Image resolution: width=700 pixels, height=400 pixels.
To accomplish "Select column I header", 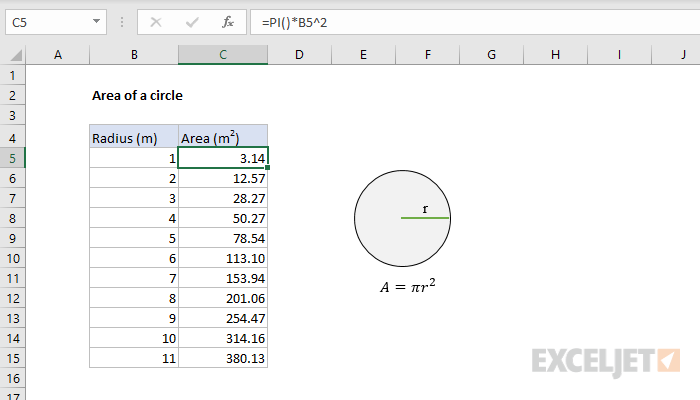I will [619, 55].
